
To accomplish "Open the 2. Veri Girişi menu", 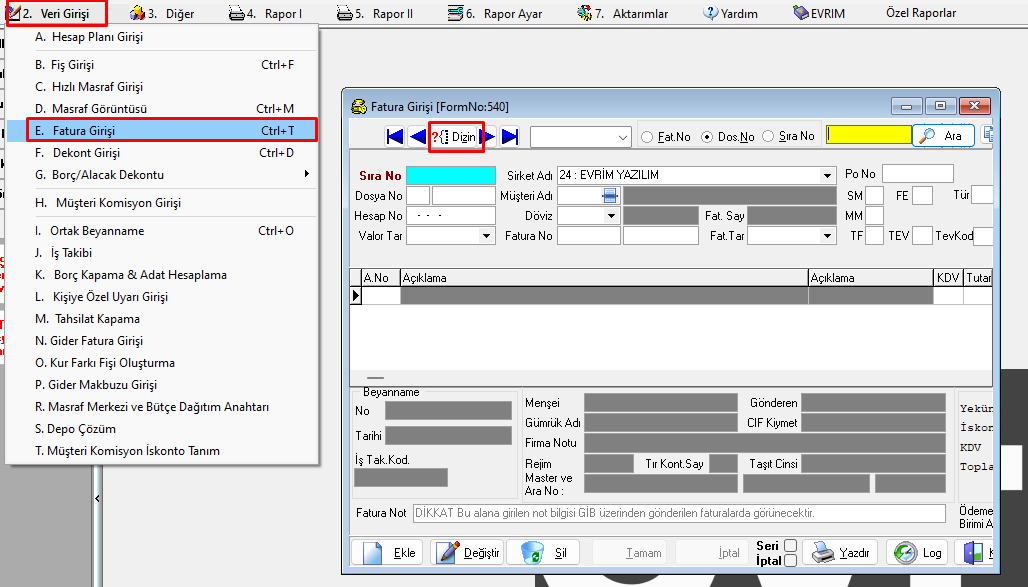I will pyautogui.click(x=56, y=13).
